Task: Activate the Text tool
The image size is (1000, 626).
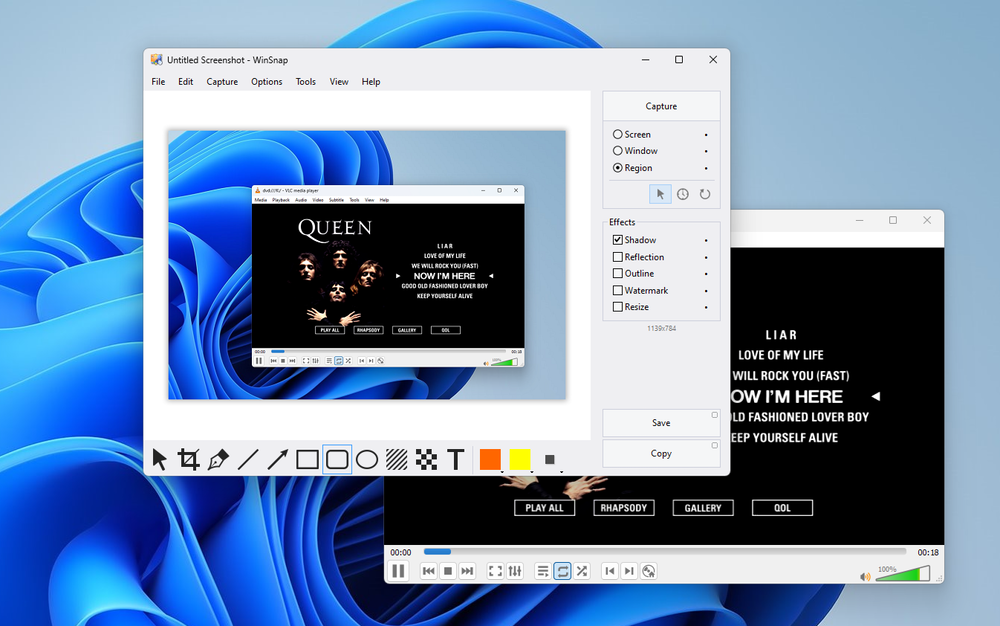Action: pyautogui.click(x=456, y=460)
